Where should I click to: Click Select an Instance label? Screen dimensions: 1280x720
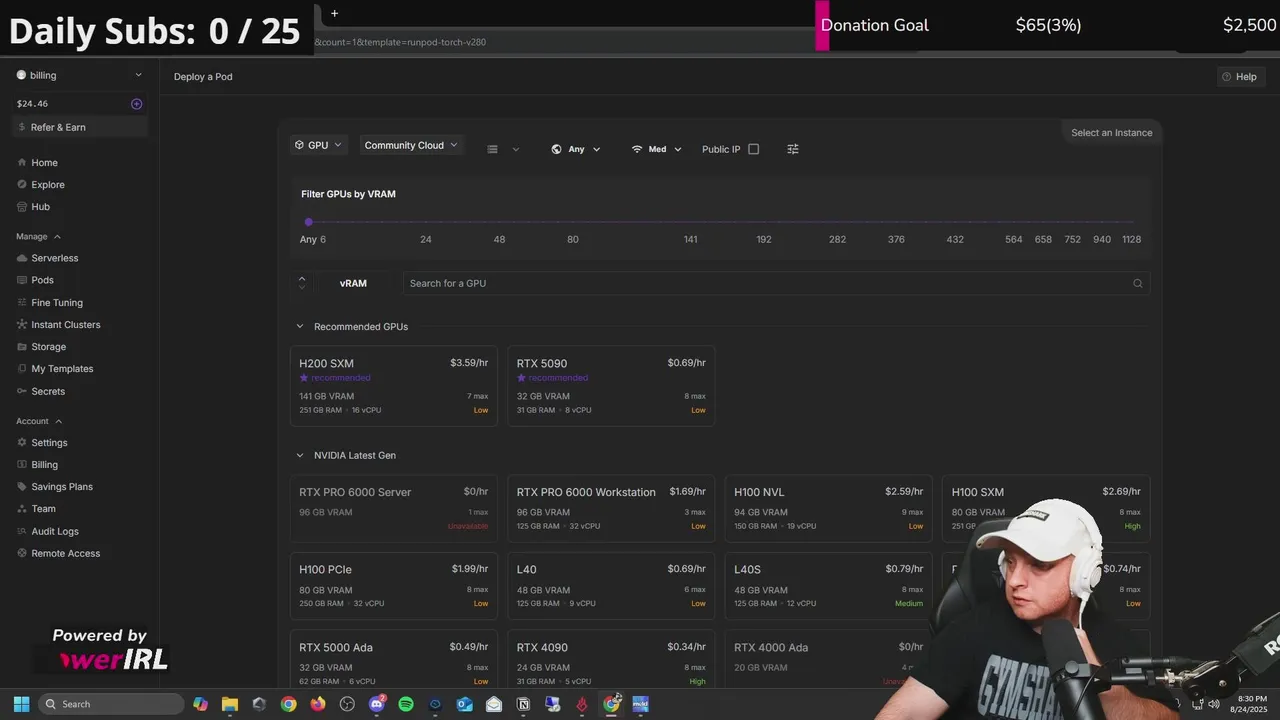click(1111, 133)
